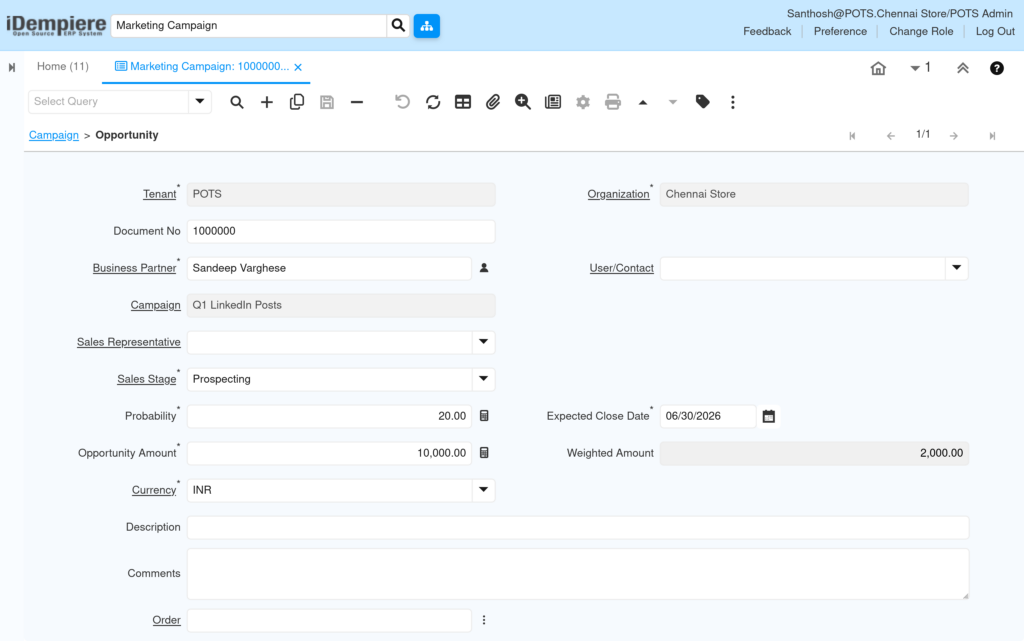Toggle the grid view icon
Image resolution: width=1024 pixels, height=641 pixels.
click(x=463, y=102)
